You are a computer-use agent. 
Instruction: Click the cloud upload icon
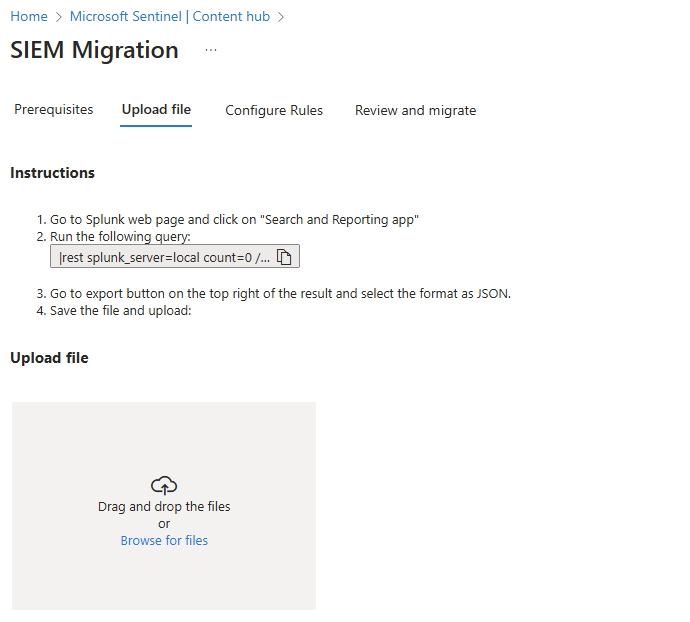click(x=164, y=485)
